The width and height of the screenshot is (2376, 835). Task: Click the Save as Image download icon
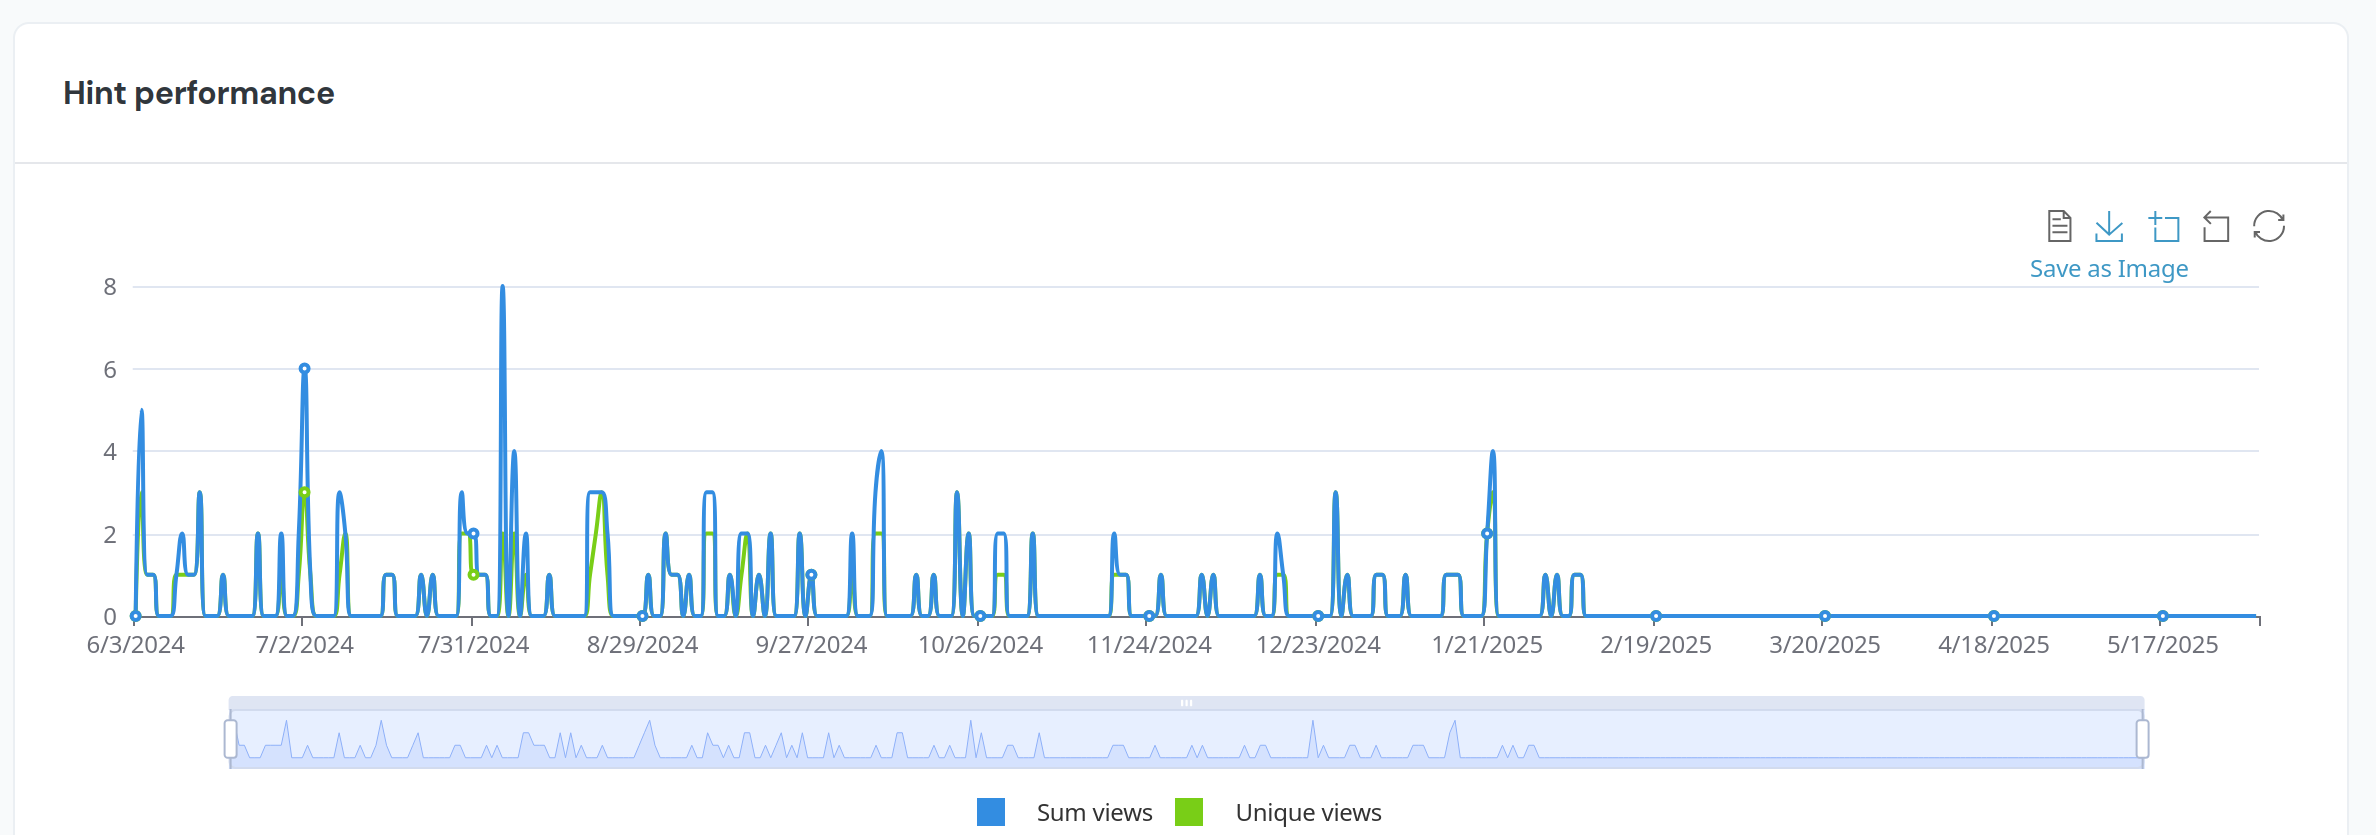click(2109, 226)
